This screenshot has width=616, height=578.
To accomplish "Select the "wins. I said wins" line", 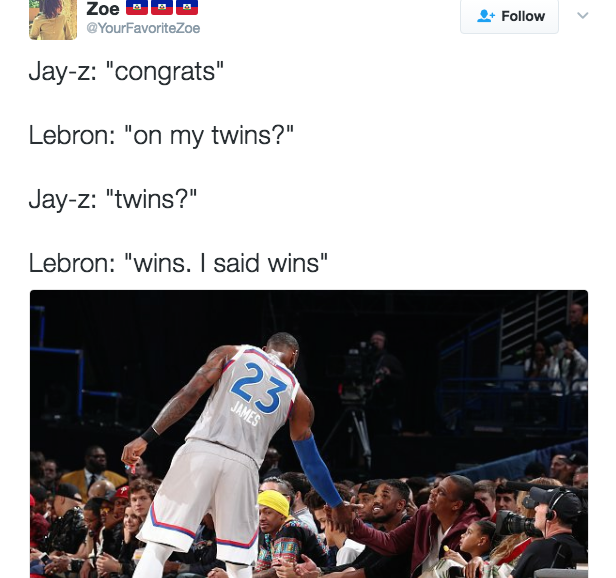I will point(178,263).
